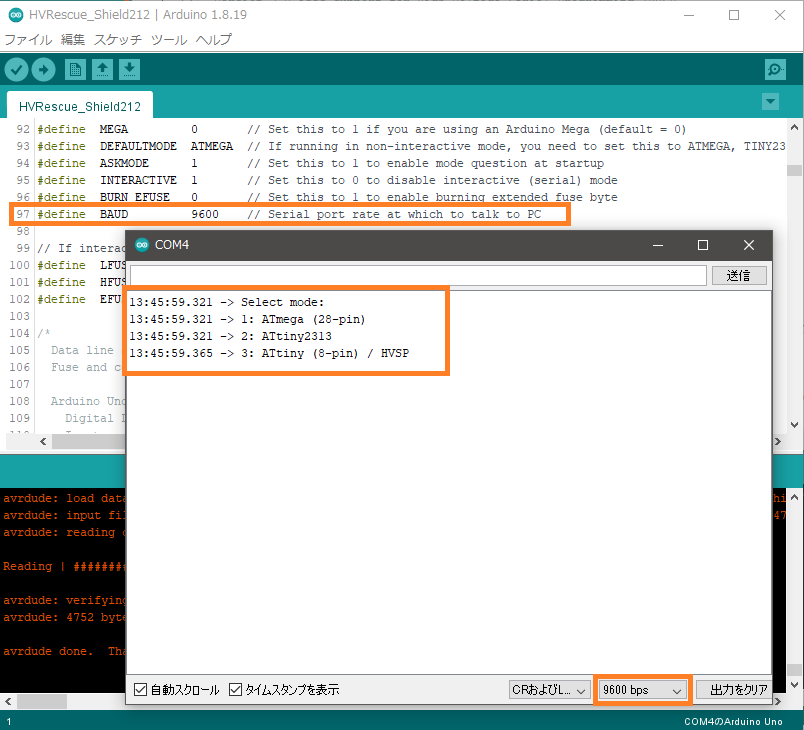
Task: Click the editor horizontal scroll right arrow
Action: coord(778,441)
